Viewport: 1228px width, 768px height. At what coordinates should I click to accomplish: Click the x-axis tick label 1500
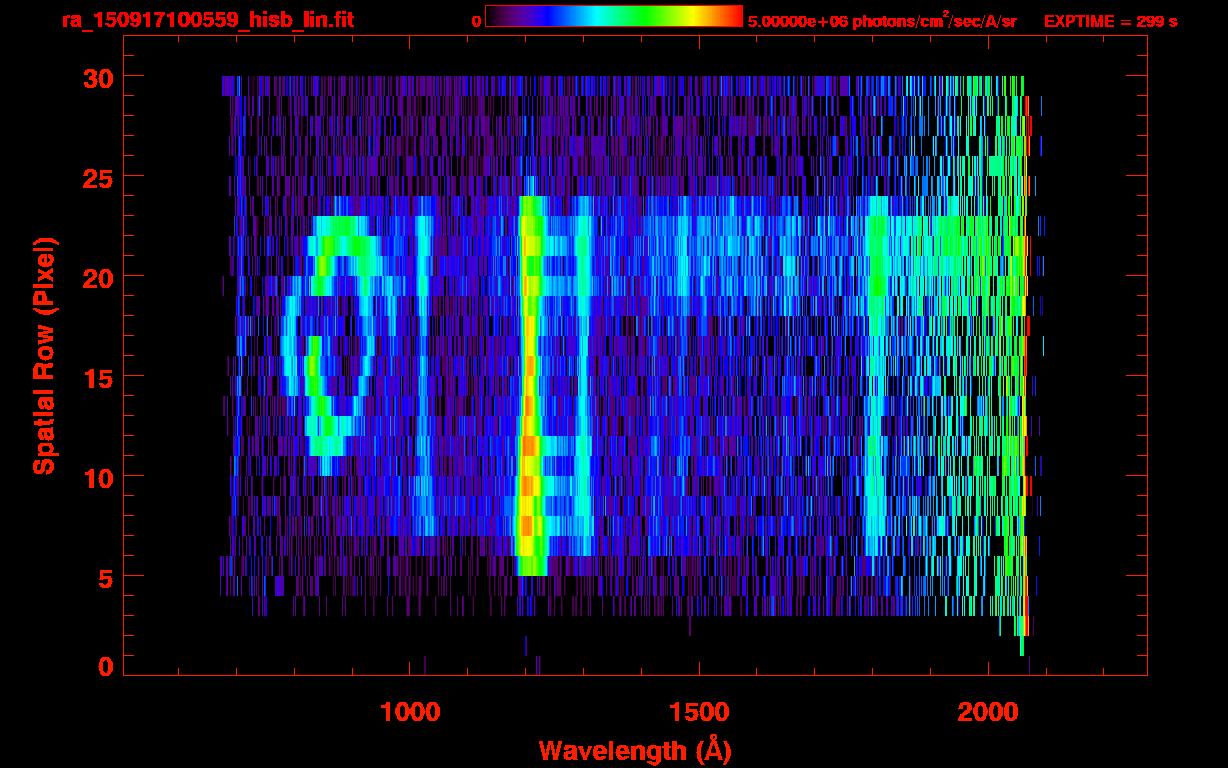(698, 711)
